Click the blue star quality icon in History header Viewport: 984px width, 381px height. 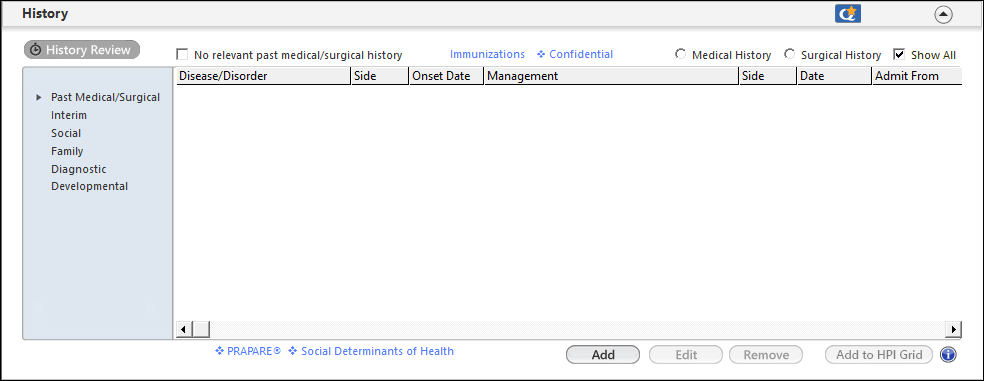847,14
